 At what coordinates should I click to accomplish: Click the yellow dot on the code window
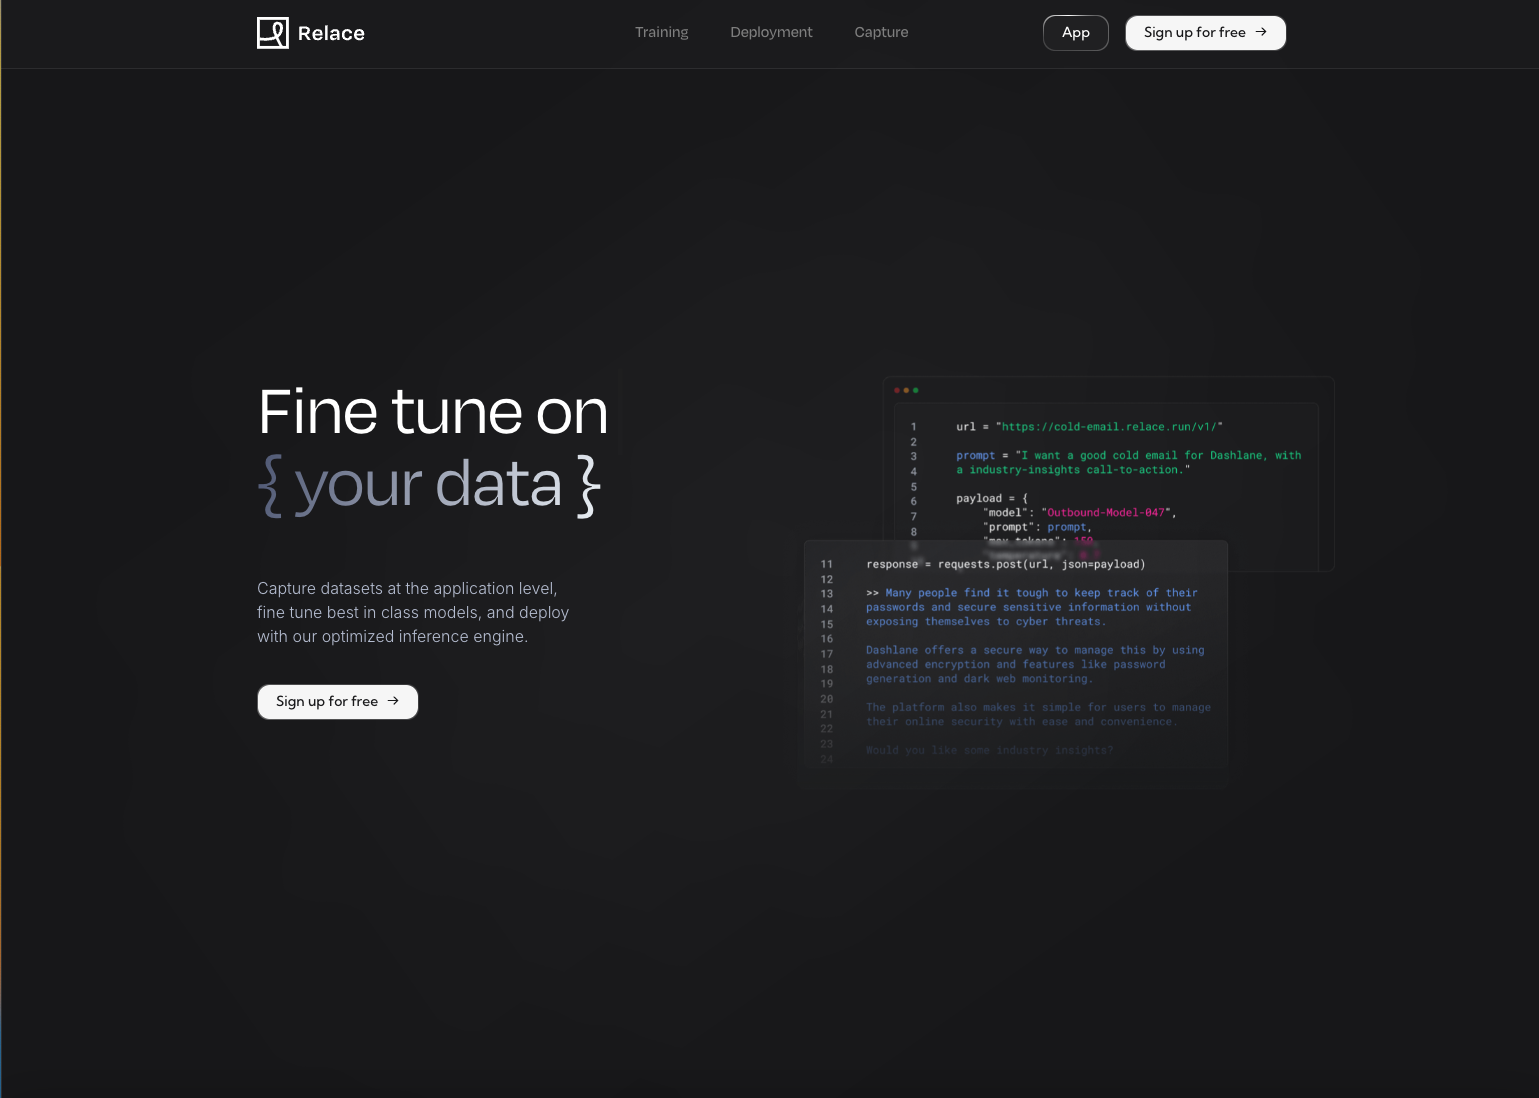pos(908,390)
